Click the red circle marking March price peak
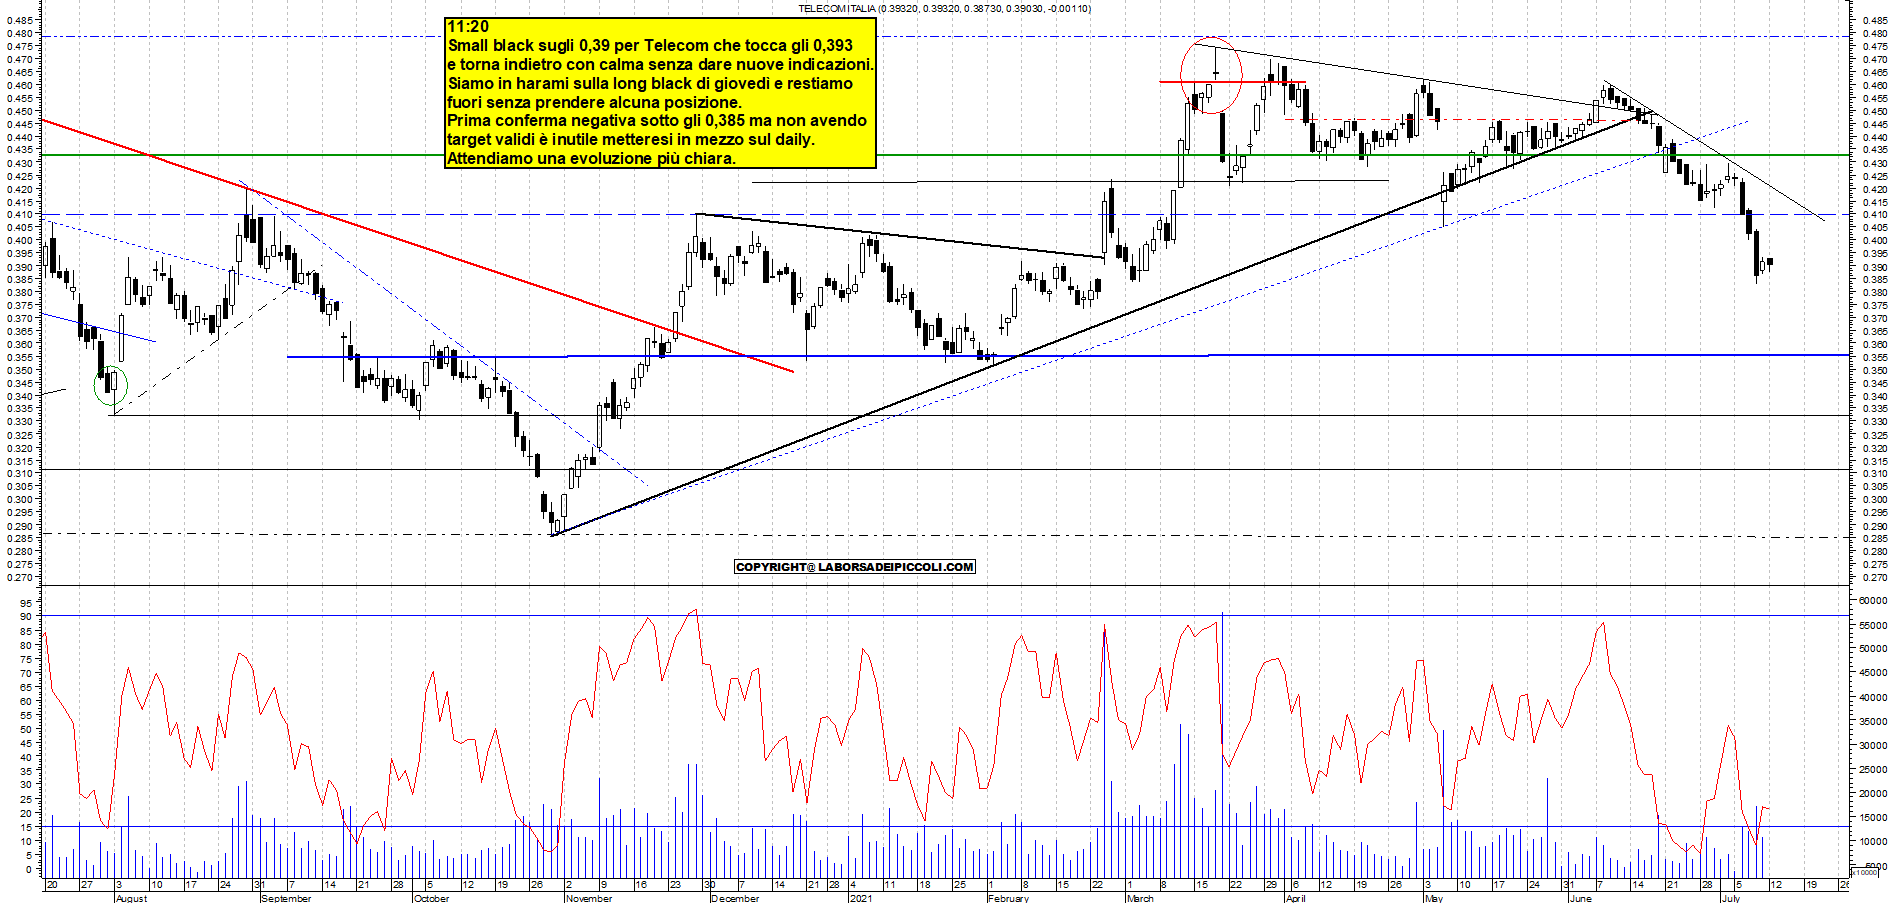This screenshot has width=1890, height=903. [1211, 76]
